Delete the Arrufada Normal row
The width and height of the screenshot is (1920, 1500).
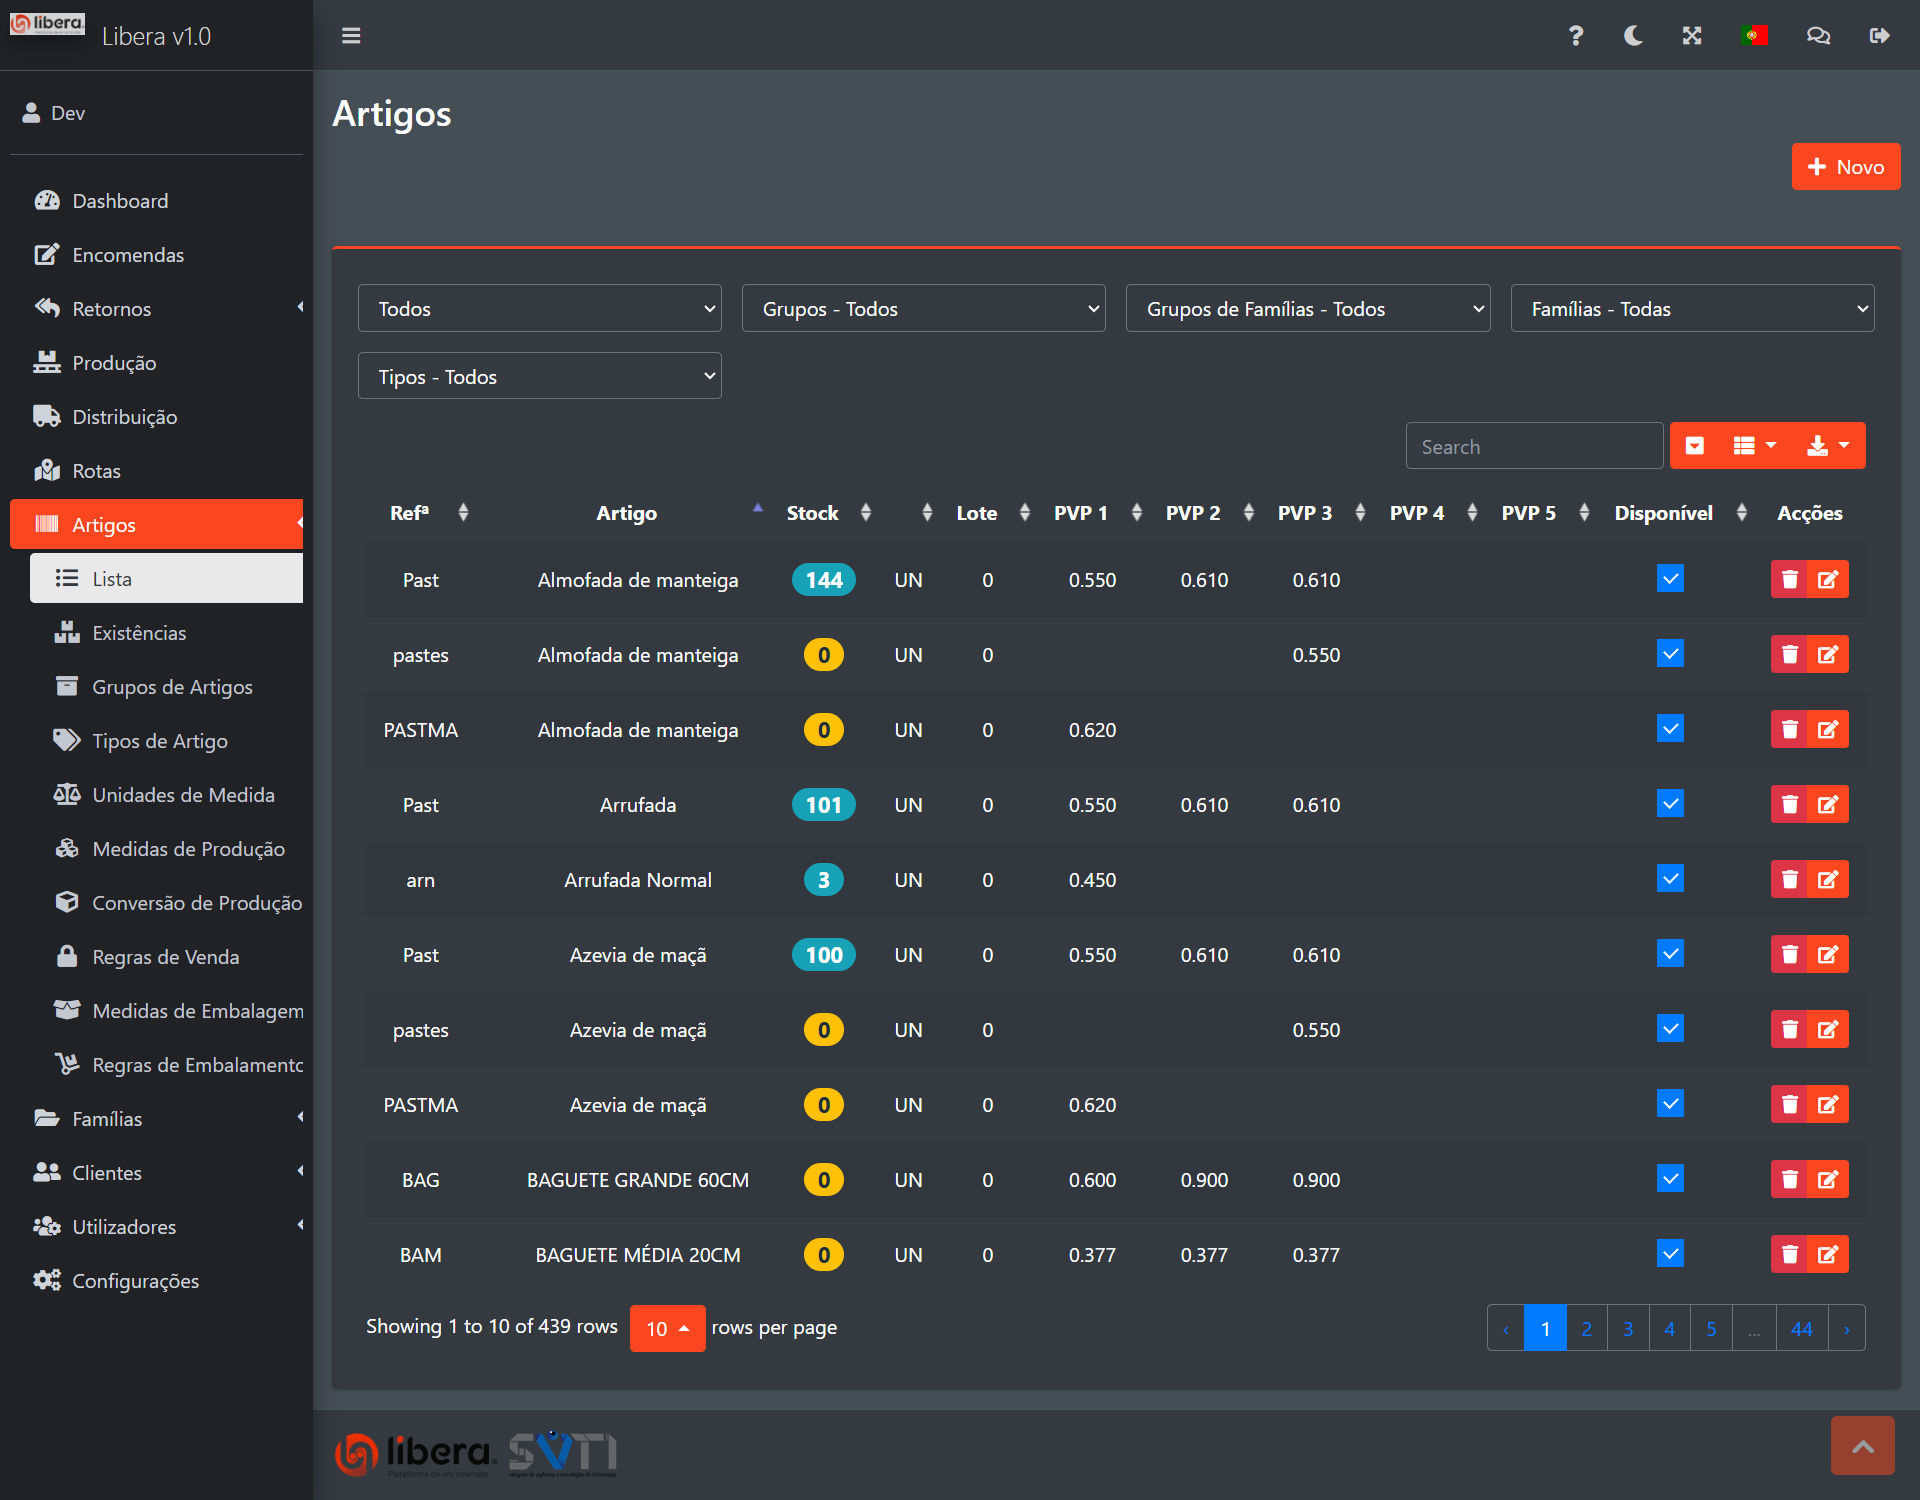1789,880
